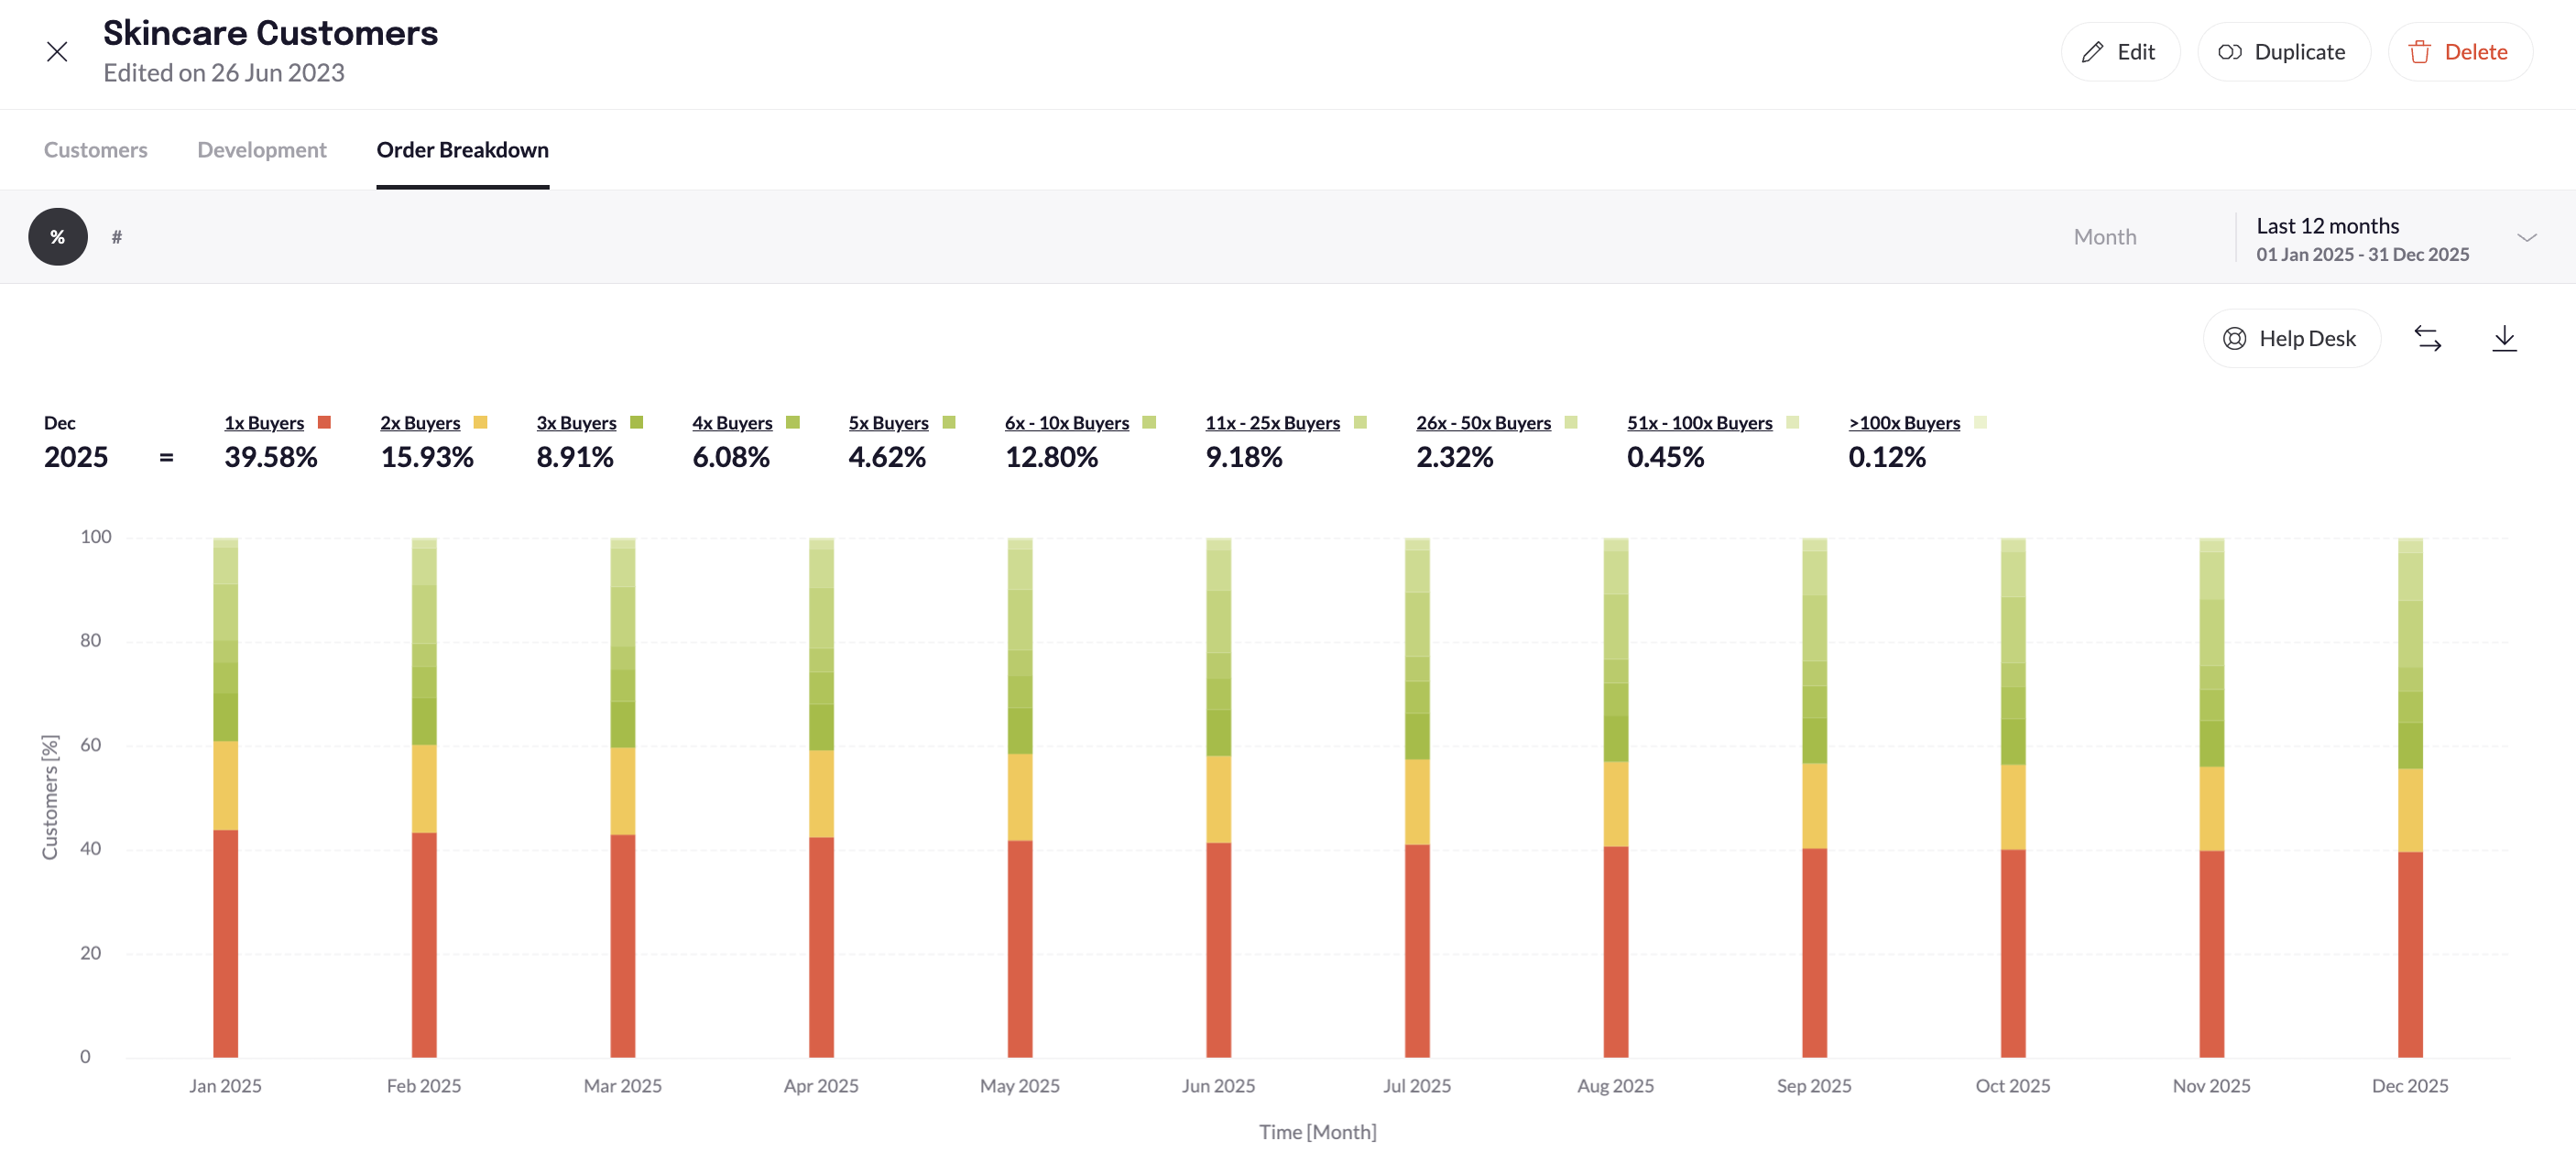
Task: Click the 6x - 10x Buyers link
Action: [1066, 423]
